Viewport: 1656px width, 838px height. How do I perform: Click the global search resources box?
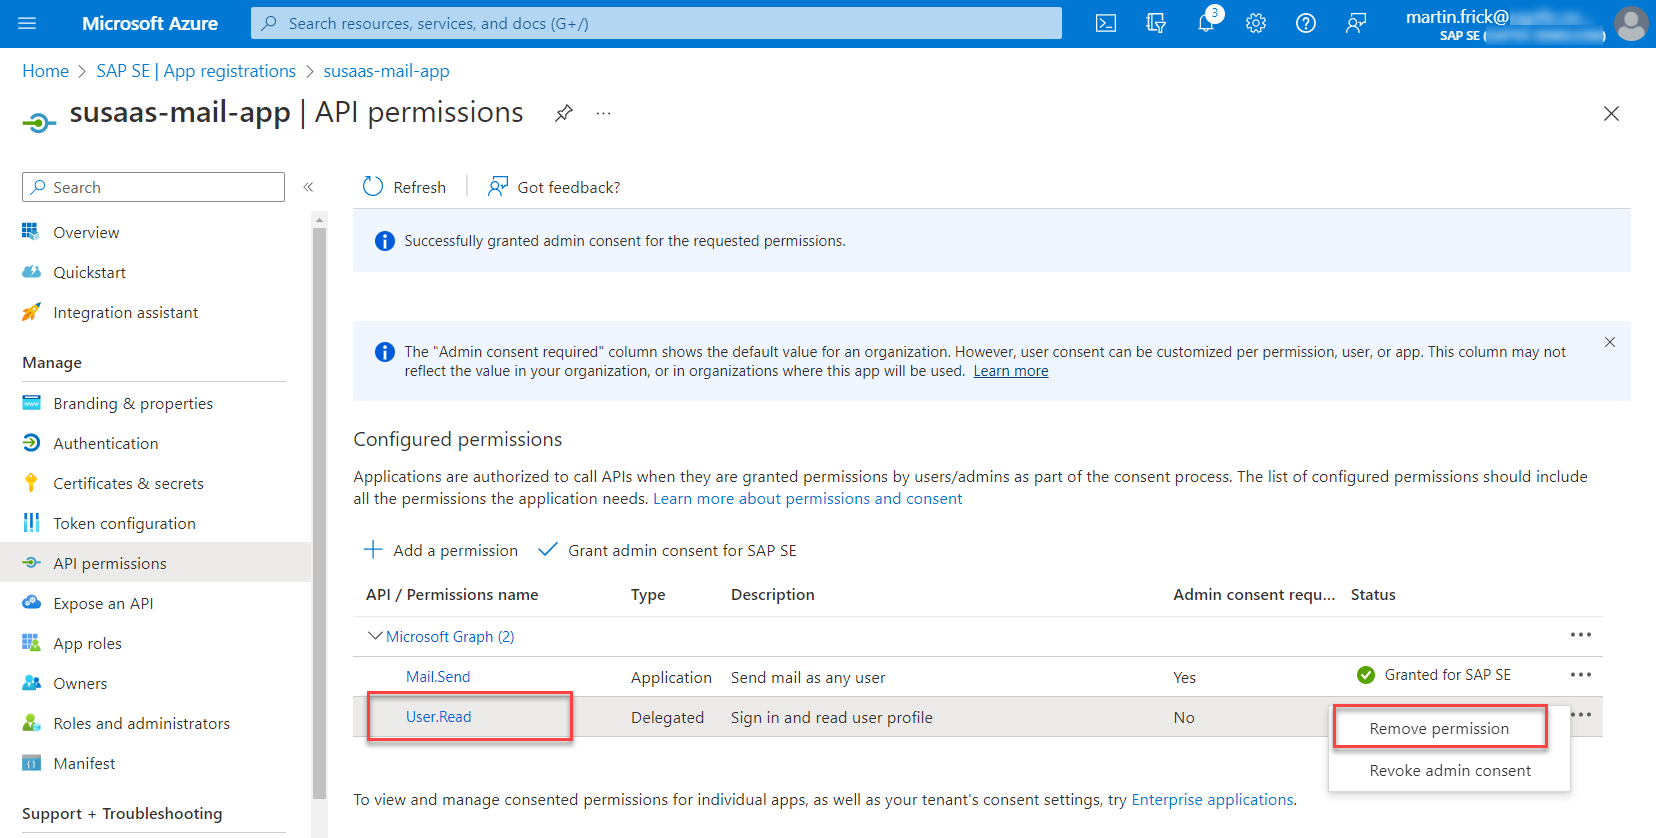(656, 23)
